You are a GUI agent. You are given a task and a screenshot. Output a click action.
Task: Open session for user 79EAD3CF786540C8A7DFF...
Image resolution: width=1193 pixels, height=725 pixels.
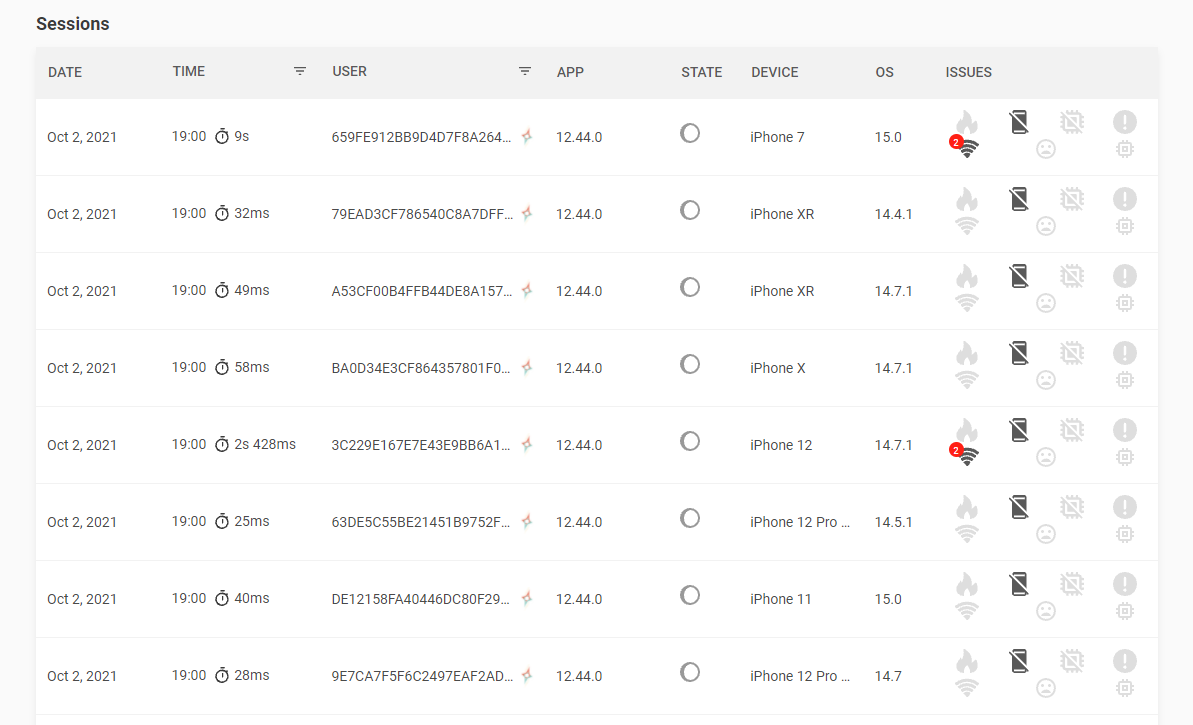[x=422, y=214]
